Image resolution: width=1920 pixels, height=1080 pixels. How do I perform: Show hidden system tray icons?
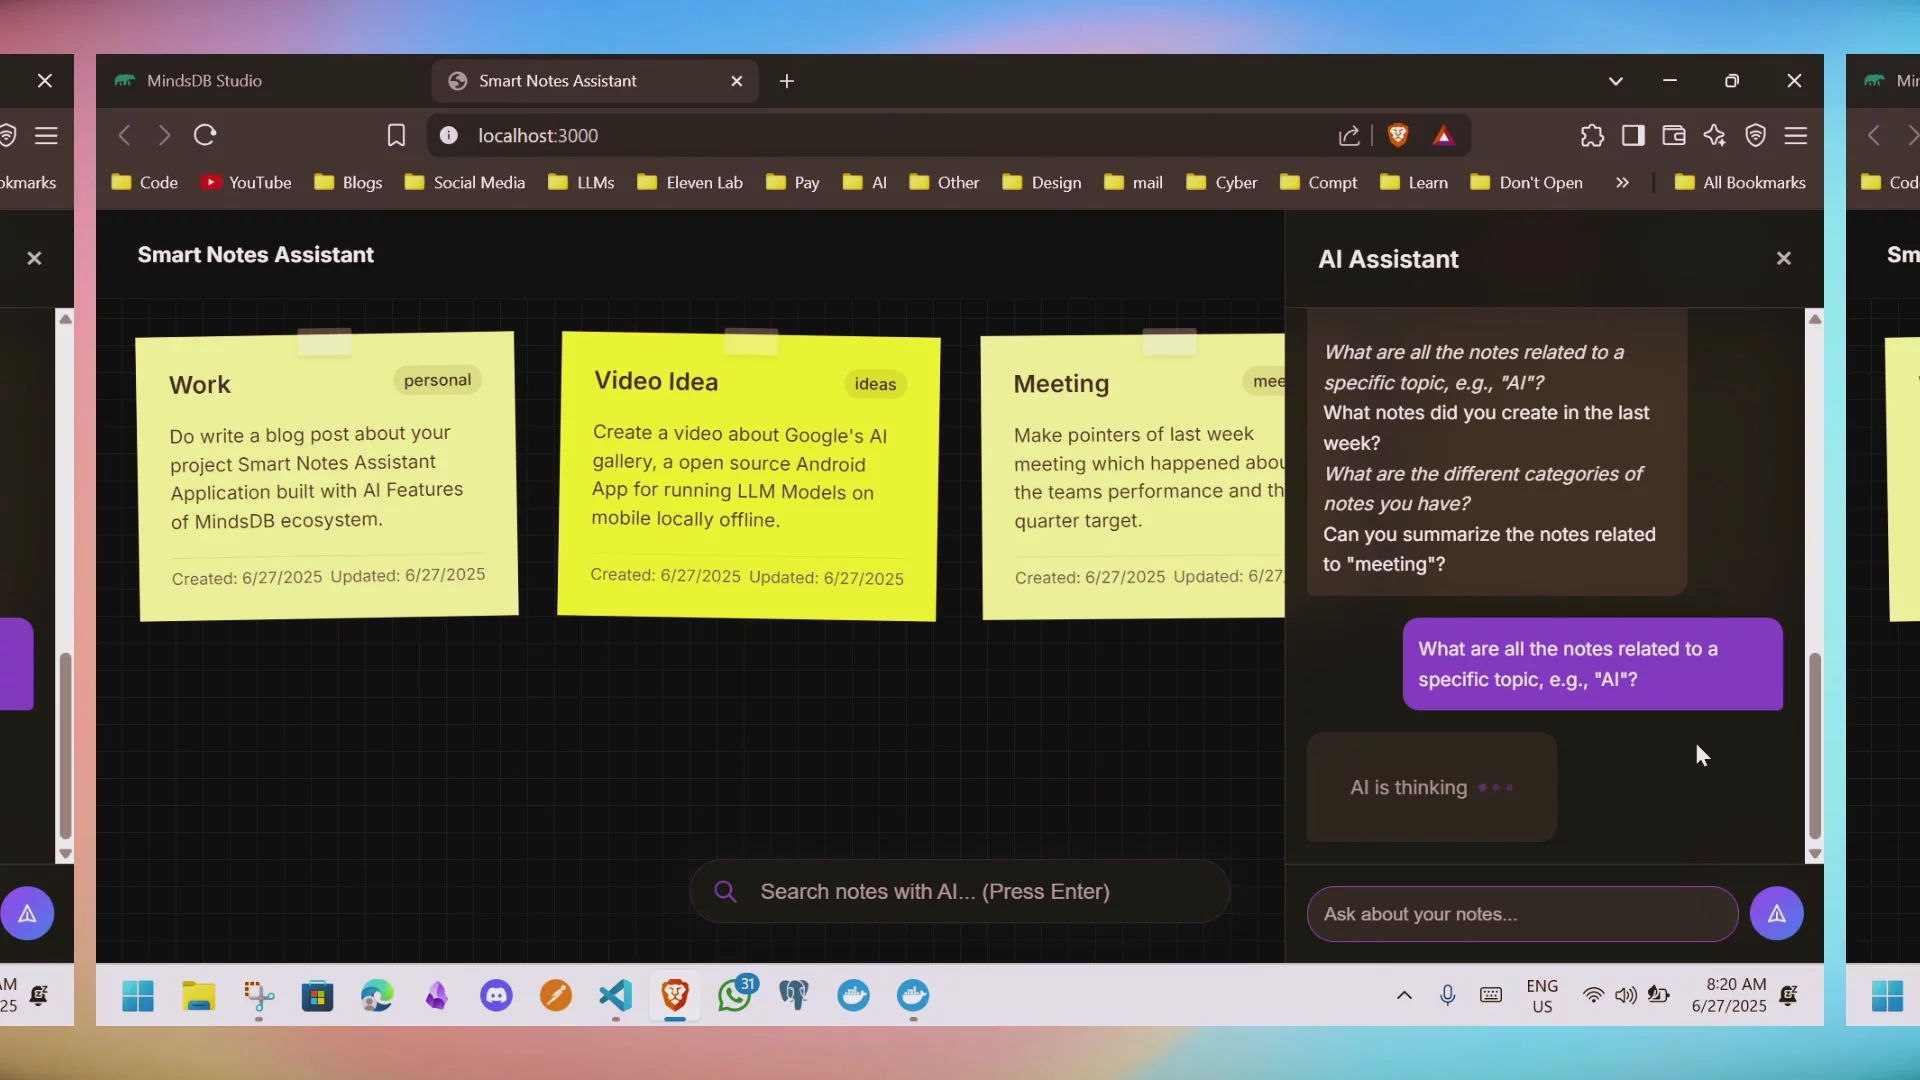tap(1404, 995)
